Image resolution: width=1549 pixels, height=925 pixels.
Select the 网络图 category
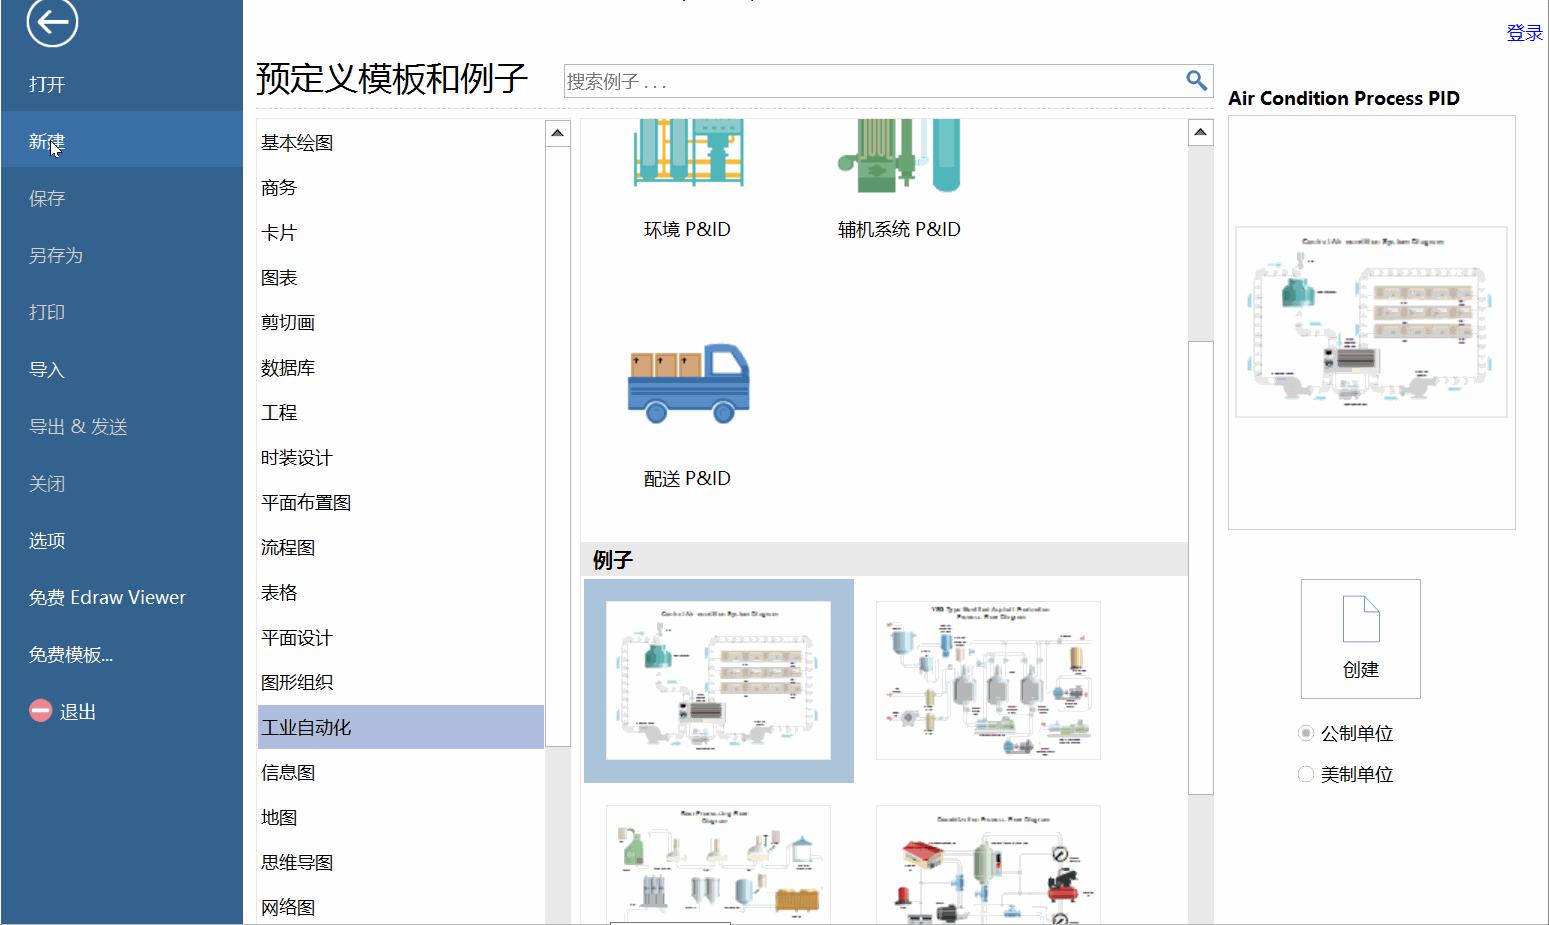tap(288, 906)
